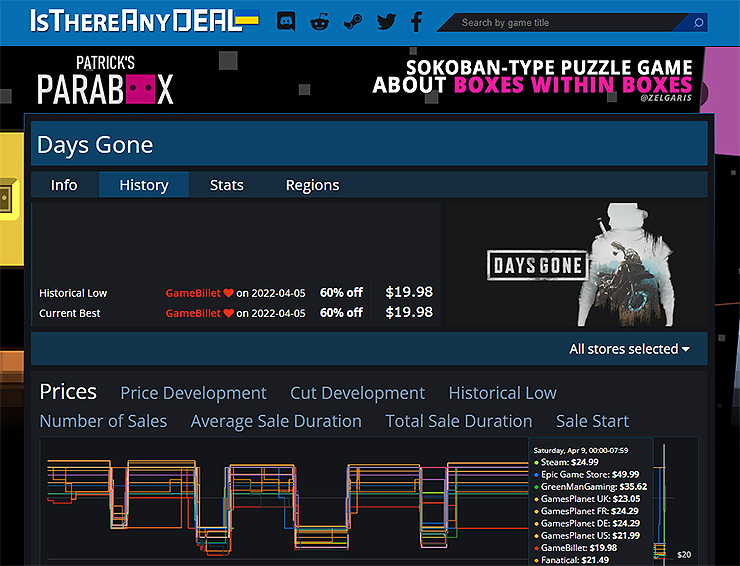Select the Prices chart view

(68, 392)
